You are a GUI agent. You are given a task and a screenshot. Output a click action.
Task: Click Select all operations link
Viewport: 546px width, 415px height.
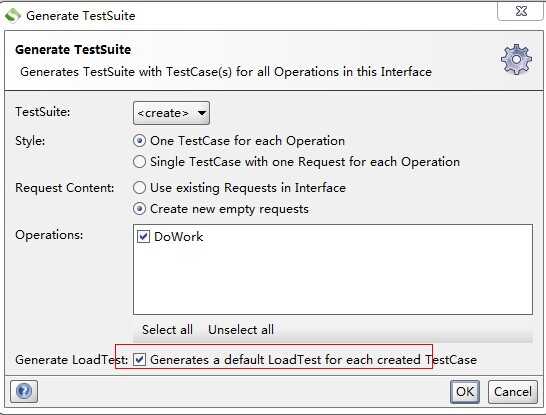point(167,330)
